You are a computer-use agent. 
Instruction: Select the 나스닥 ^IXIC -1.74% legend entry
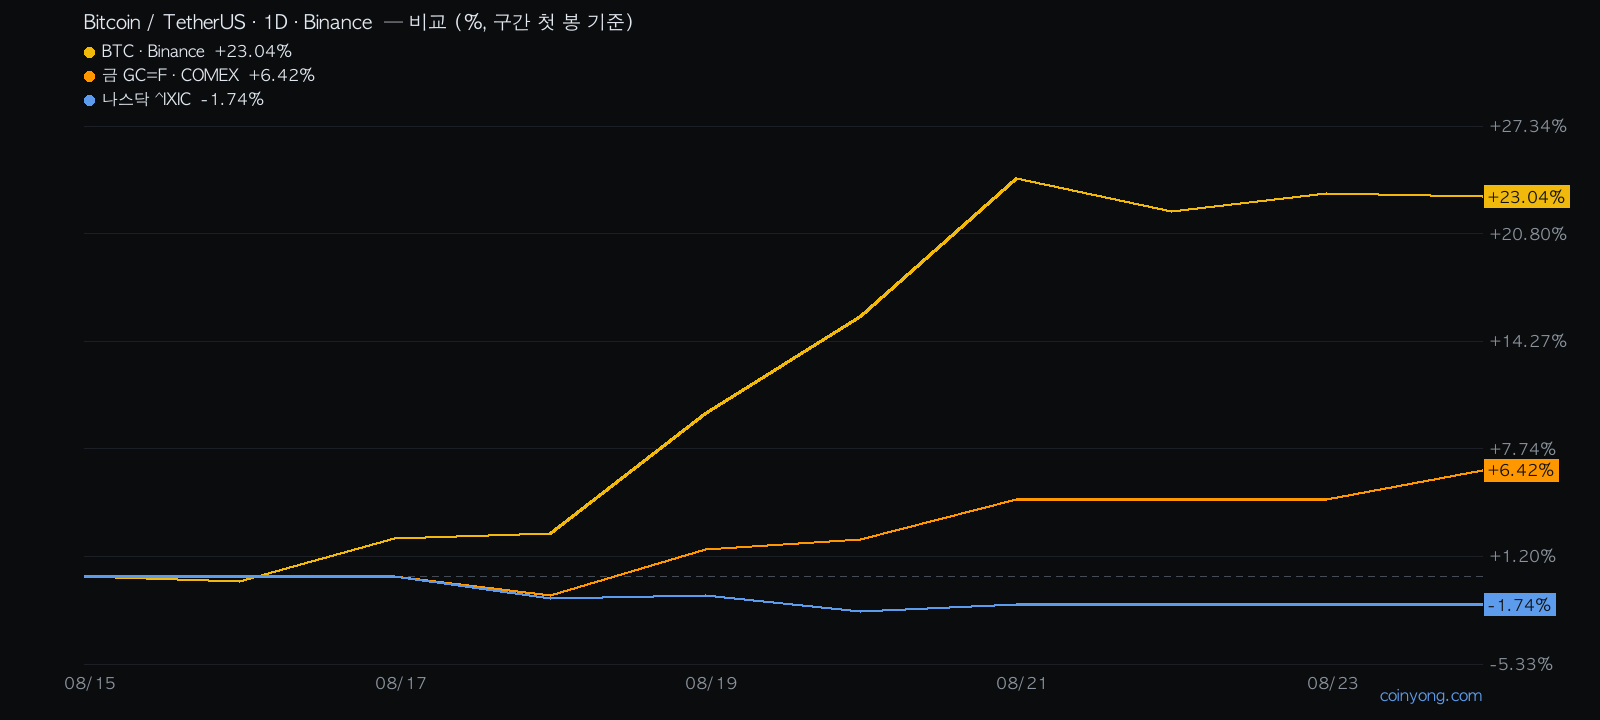(174, 99)
